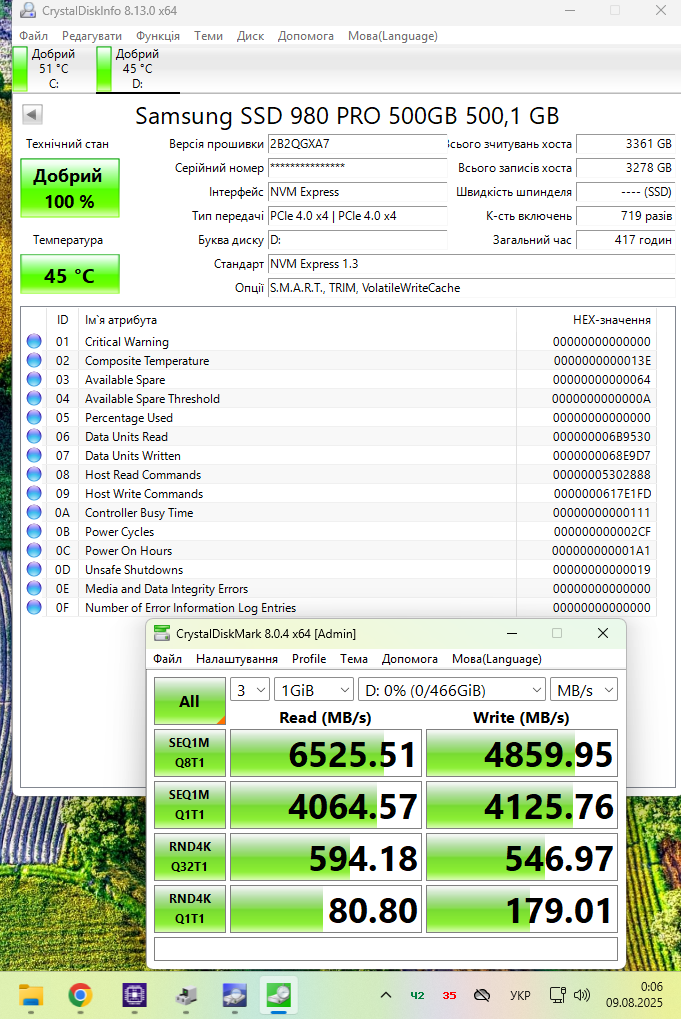Open File Explorer from the taskbar
Viewport: 681px width, 1019px height.
tap(31, 995)
